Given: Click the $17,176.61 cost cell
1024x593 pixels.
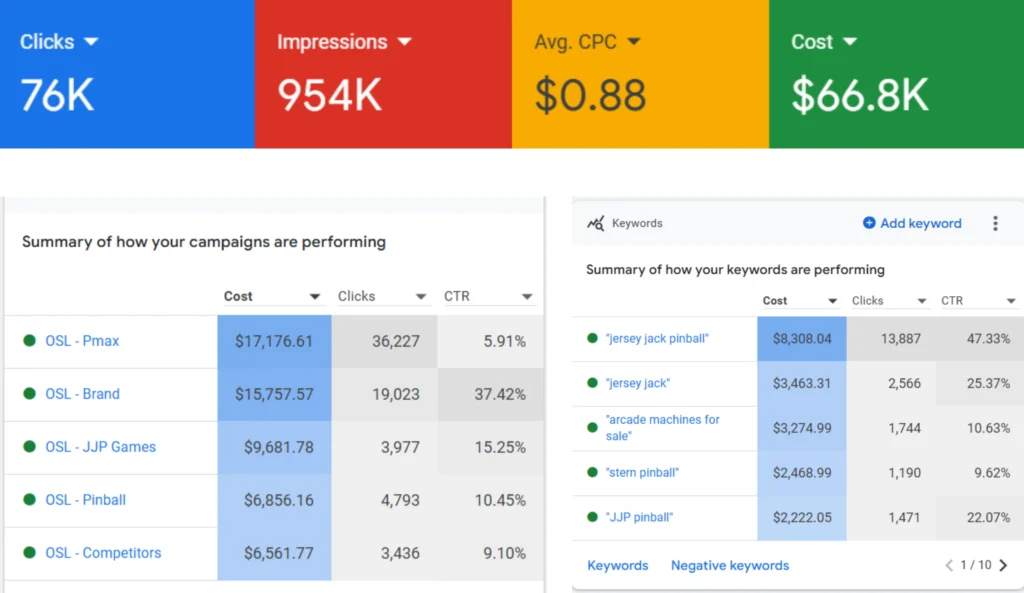Looking at the screenshot, I should [x=274, y=341].
